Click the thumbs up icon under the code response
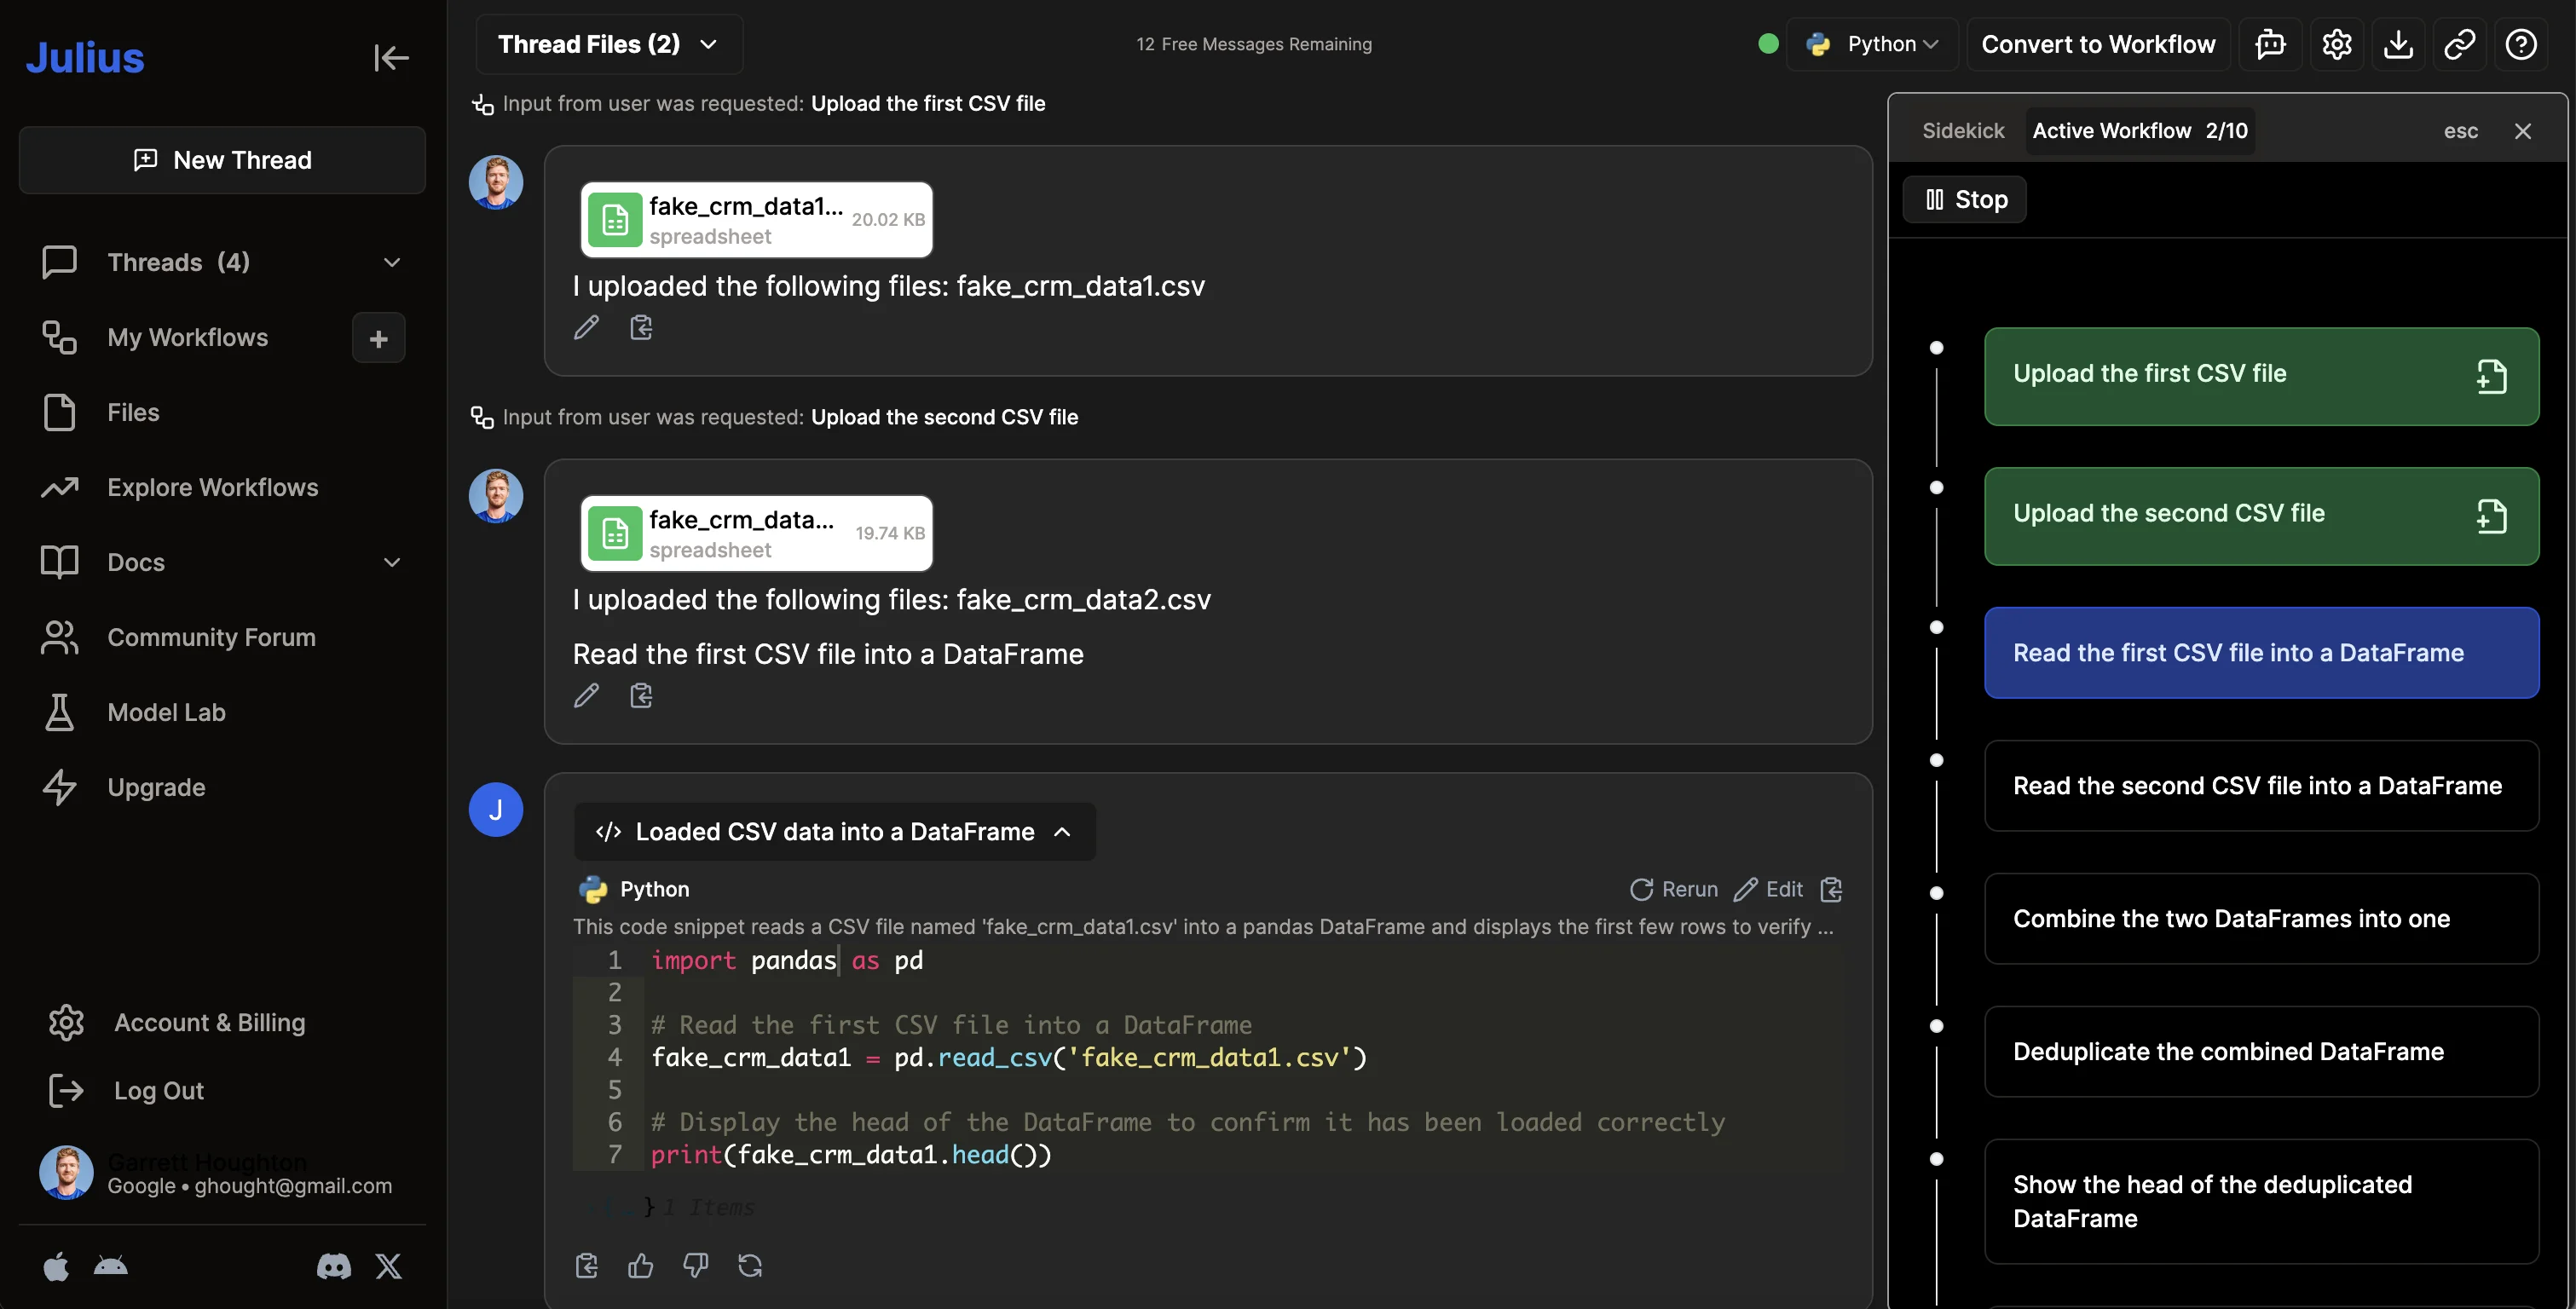The height and width of the screenshot is (1309, 2576). (x=640, y=1266)
